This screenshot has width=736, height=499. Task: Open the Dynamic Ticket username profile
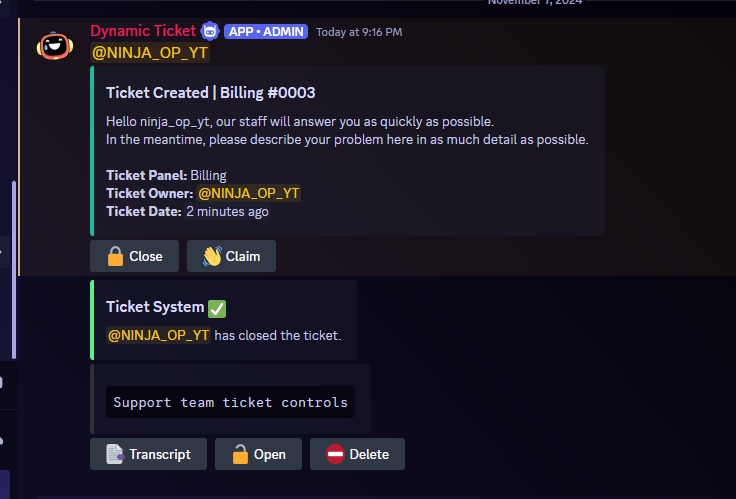point(143,31)
